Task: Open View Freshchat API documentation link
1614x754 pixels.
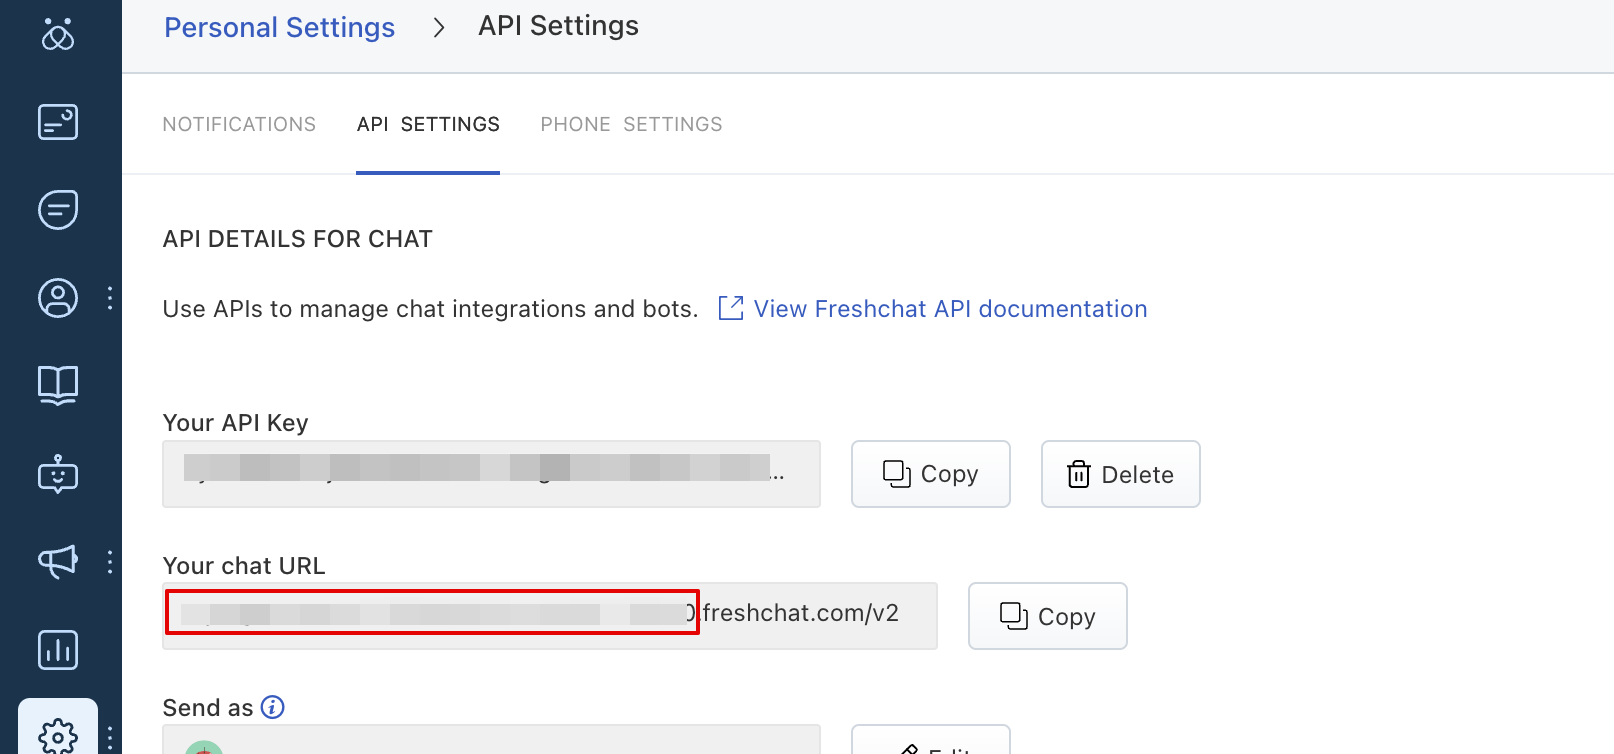Action: (x=949, y=309)
